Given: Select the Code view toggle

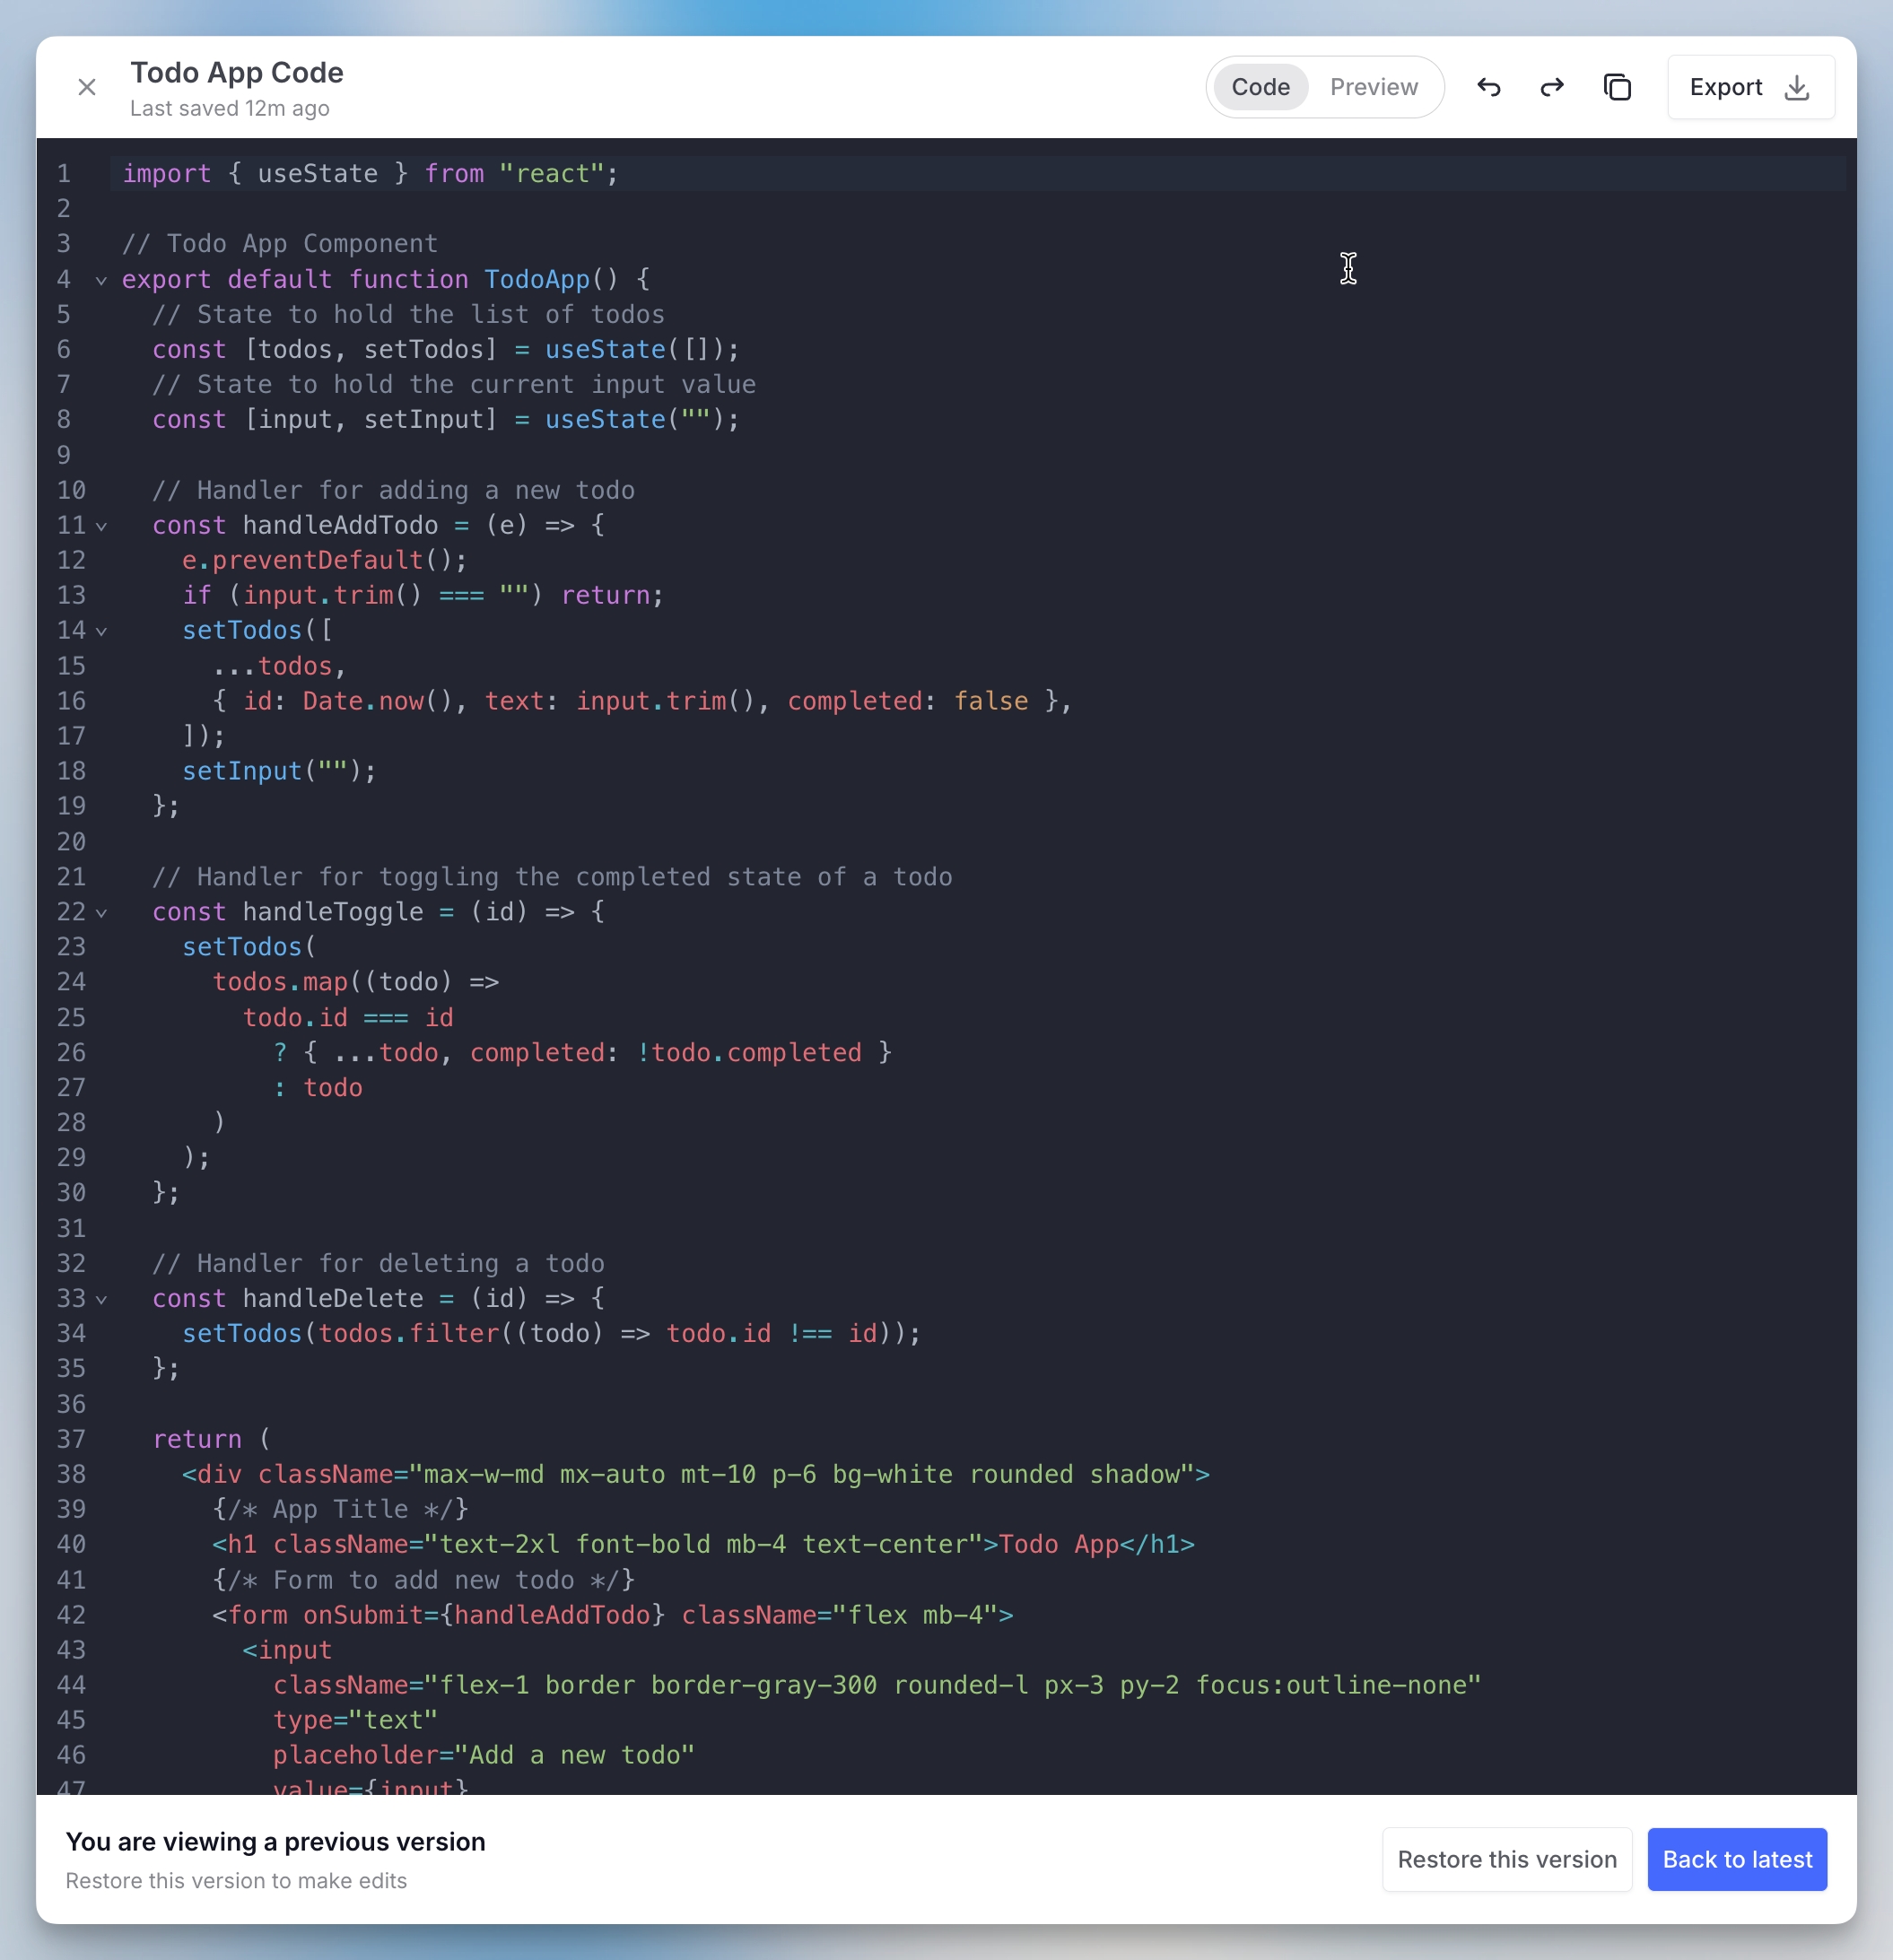Looking at the screenshot, I should pyautogui.click(x=1260, y=87).
